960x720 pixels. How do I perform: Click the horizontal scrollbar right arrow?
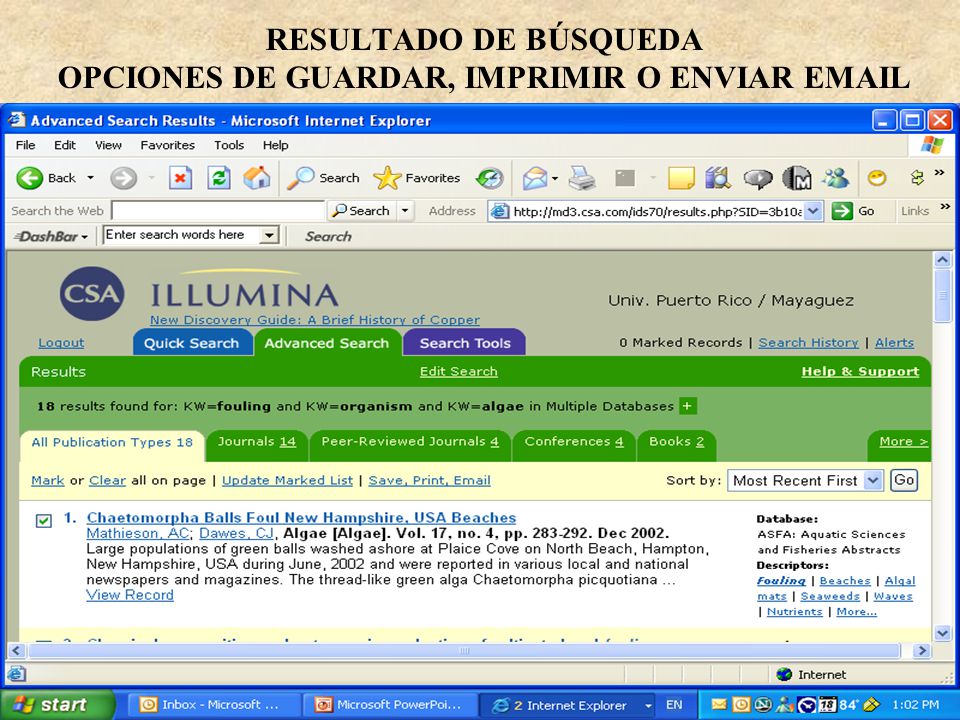(x=921, y=651)
